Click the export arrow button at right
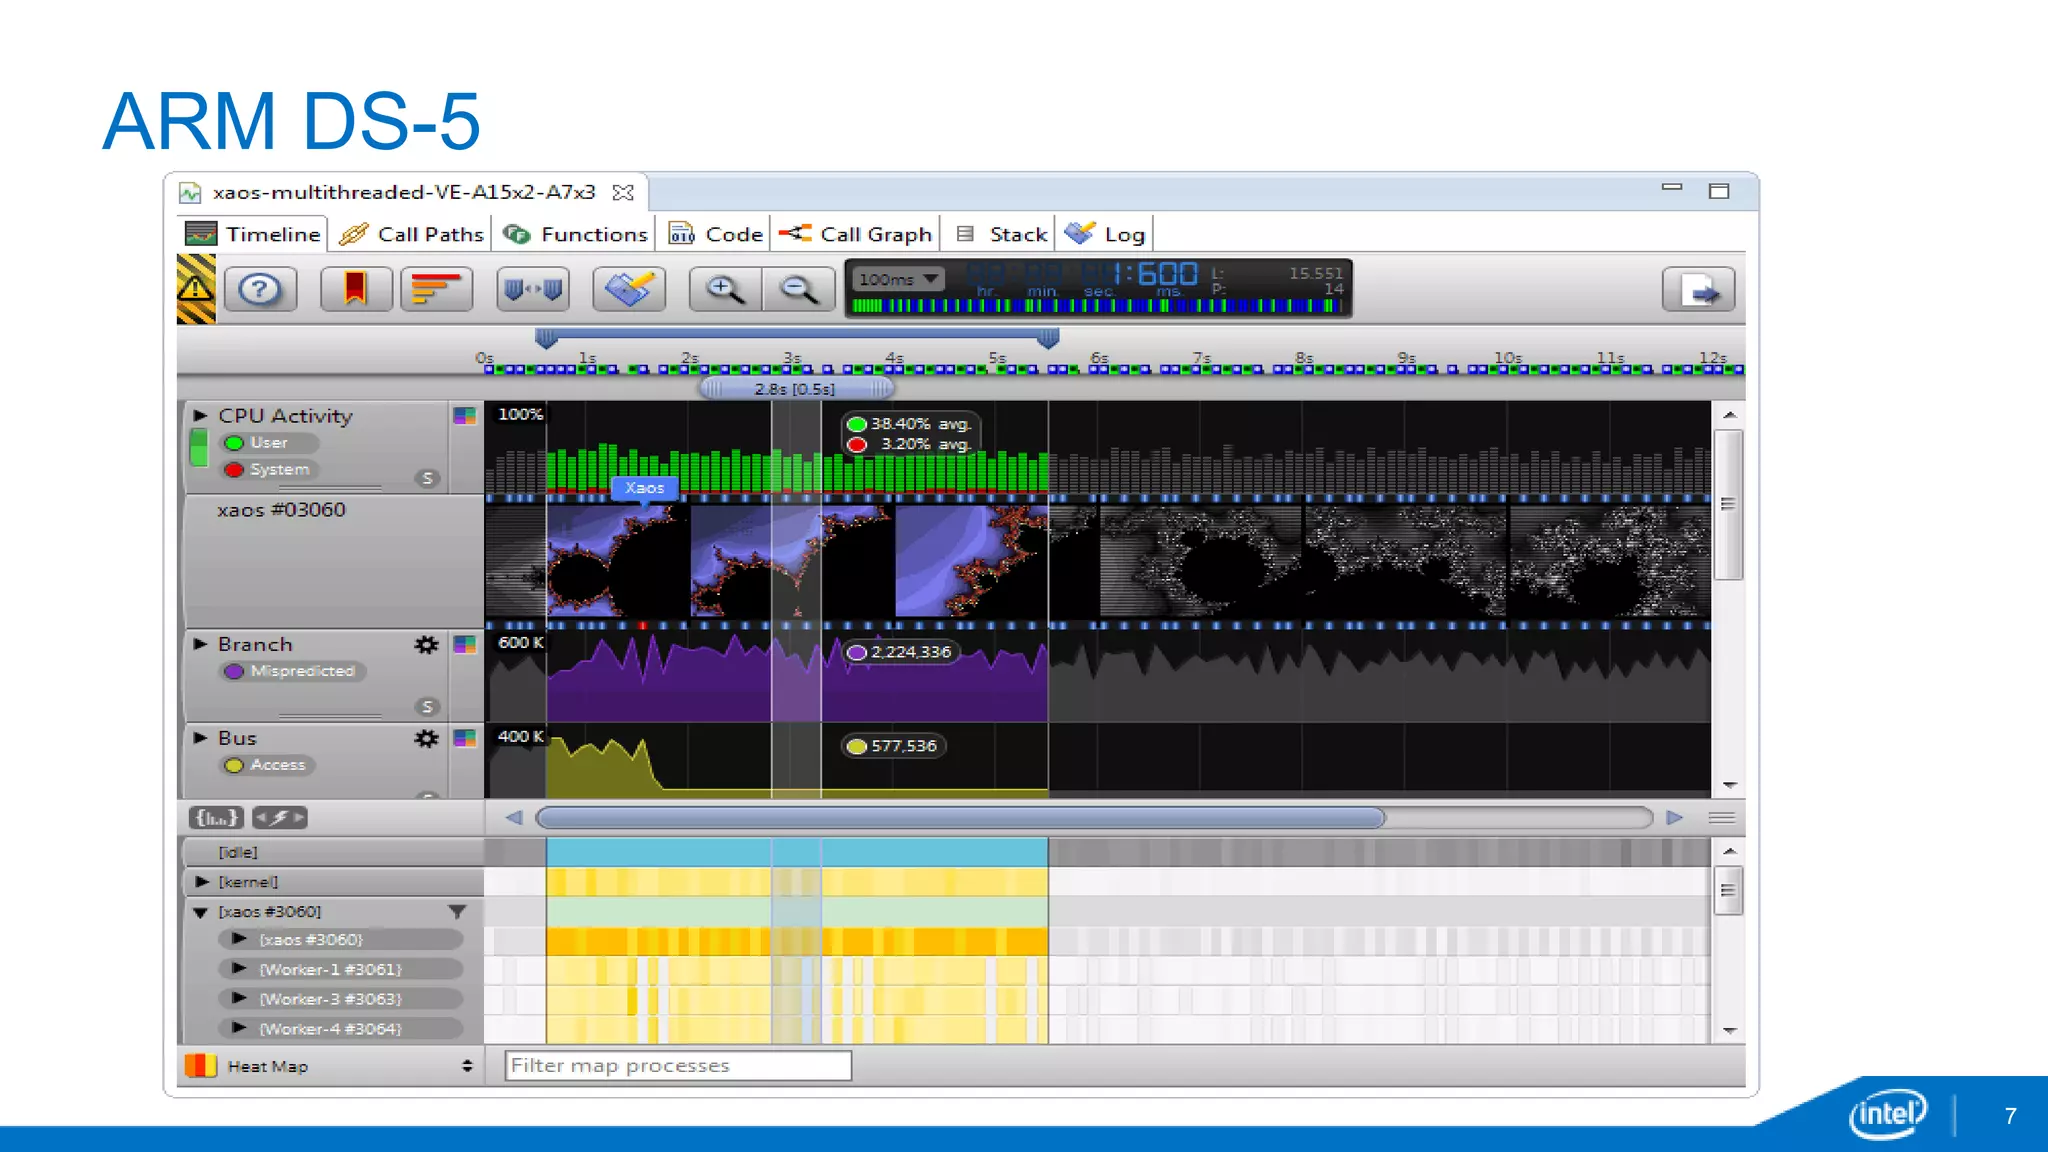Image resolution: width=2048 pixels, height=1152 pixels. point(1698,291)
